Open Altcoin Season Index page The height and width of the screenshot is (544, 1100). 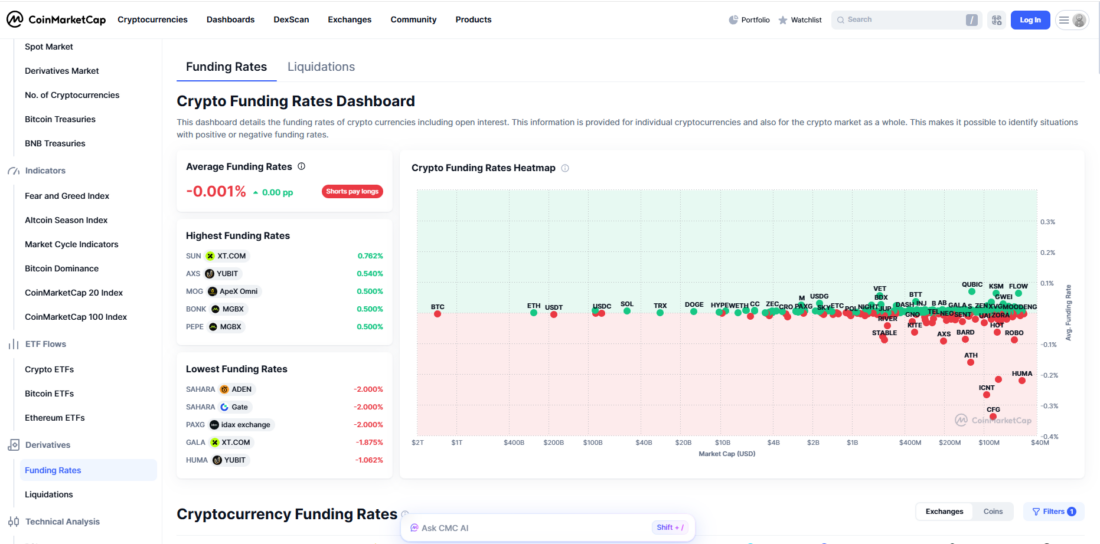coord(66,220)
